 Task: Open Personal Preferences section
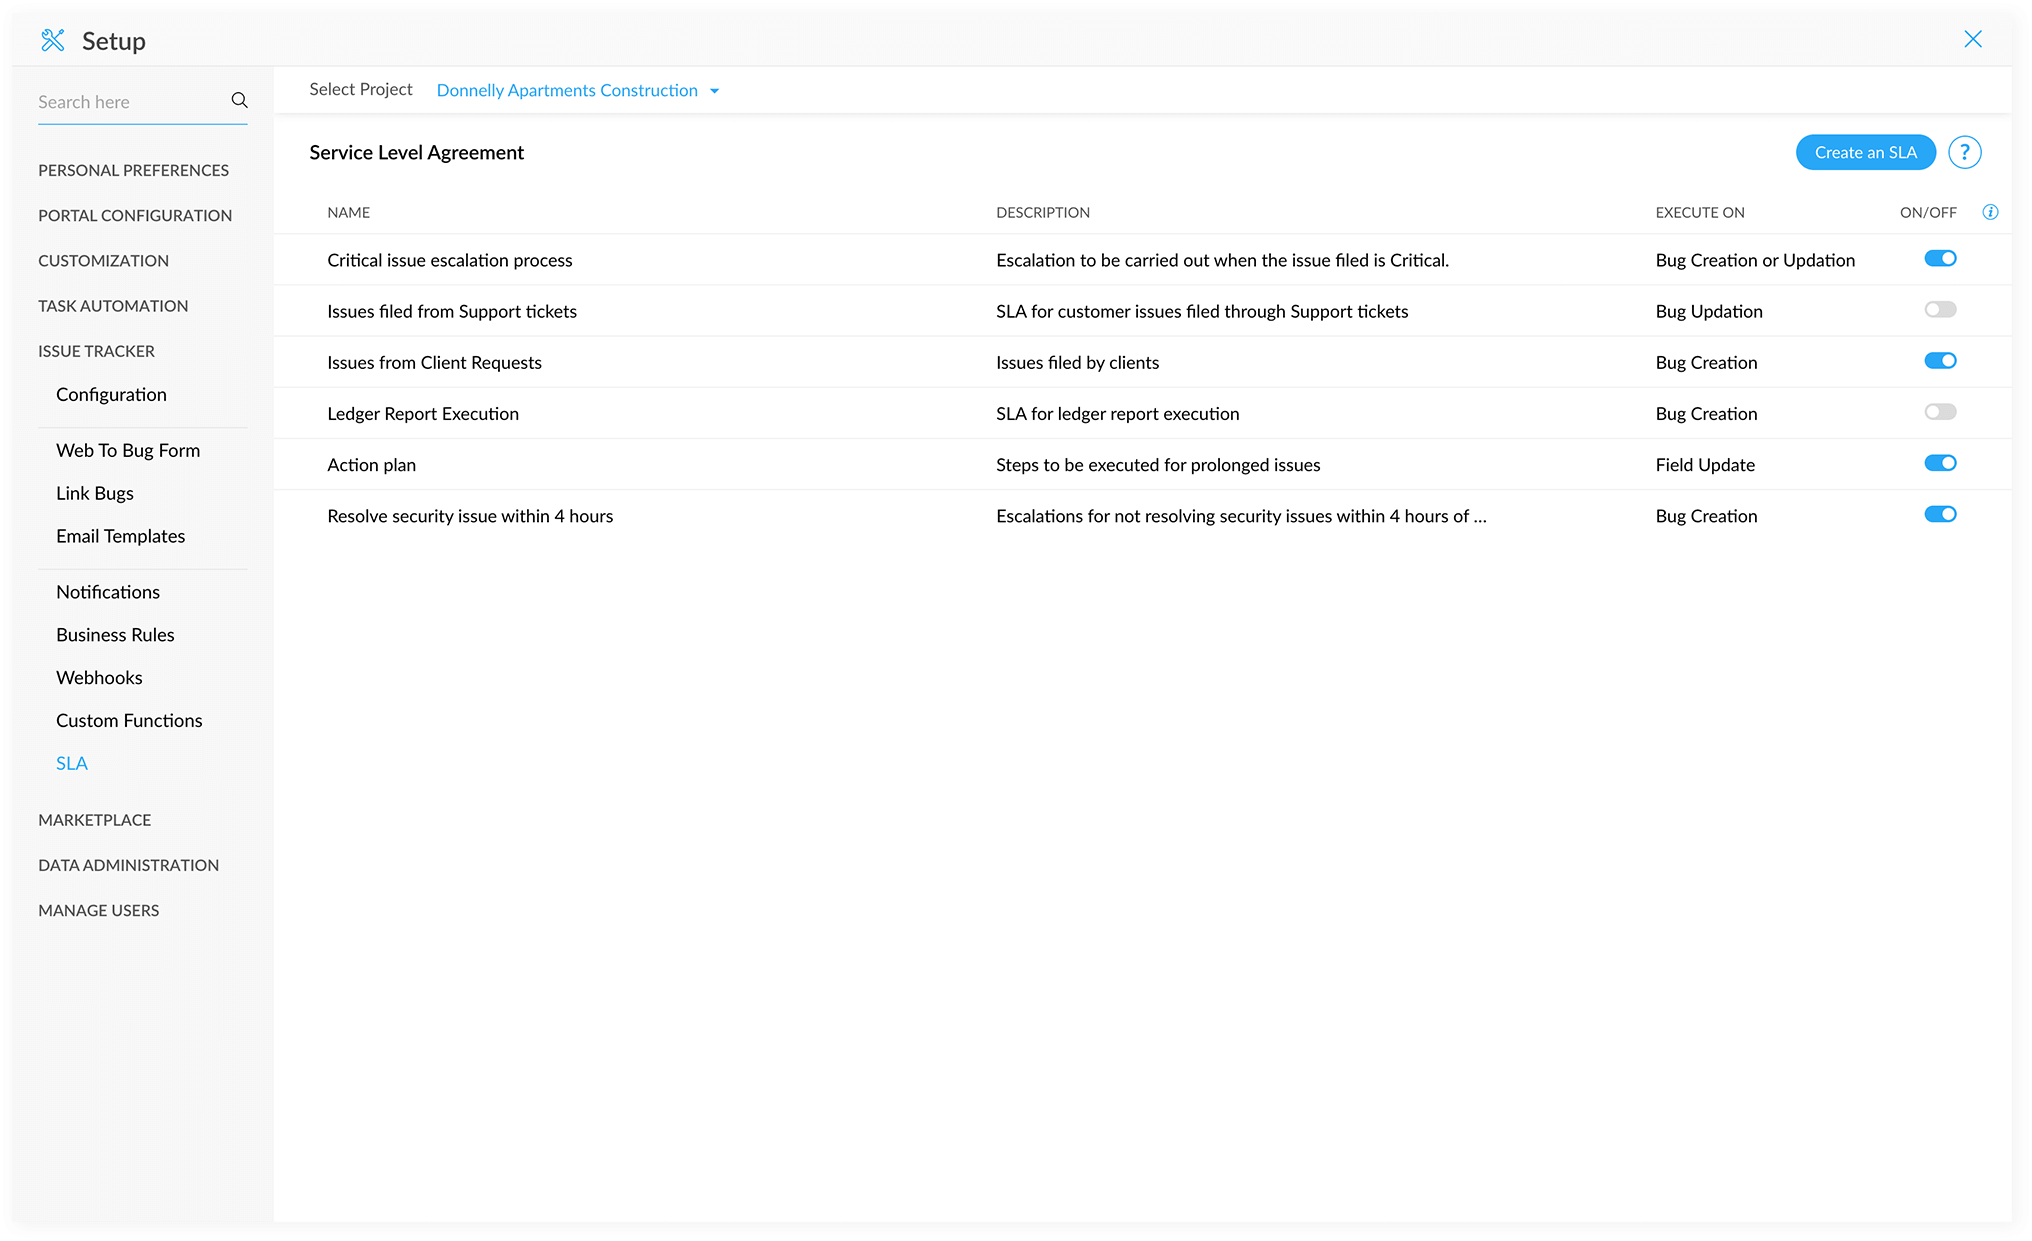pyautogui.click(x=133, y=170)
